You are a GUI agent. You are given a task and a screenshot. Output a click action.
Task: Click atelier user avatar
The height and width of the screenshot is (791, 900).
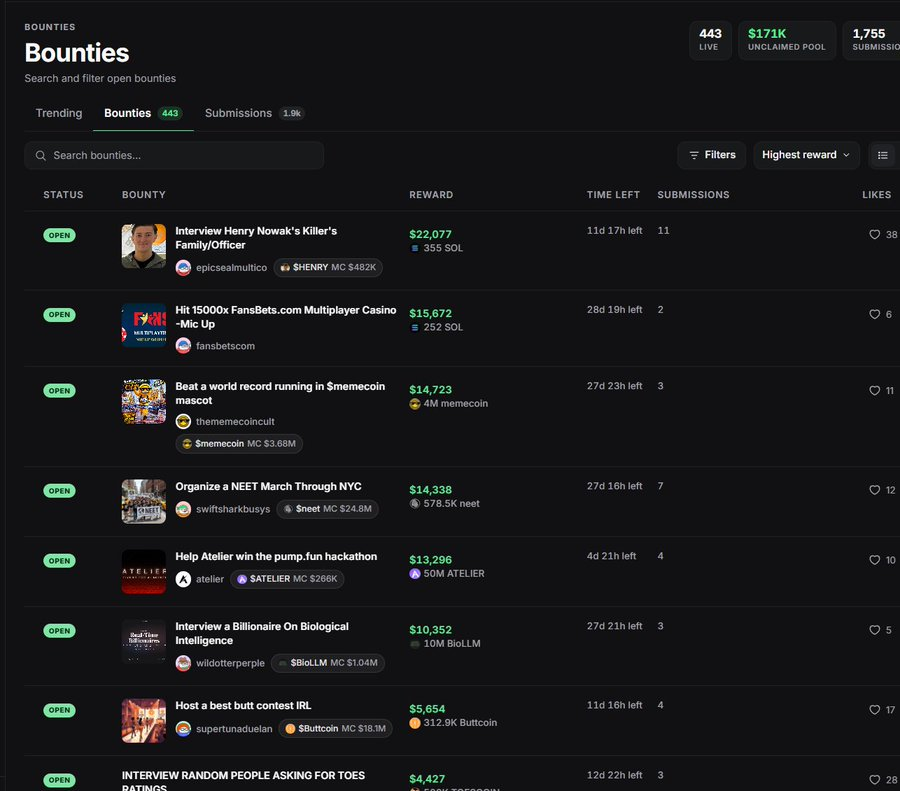point(183,579)
